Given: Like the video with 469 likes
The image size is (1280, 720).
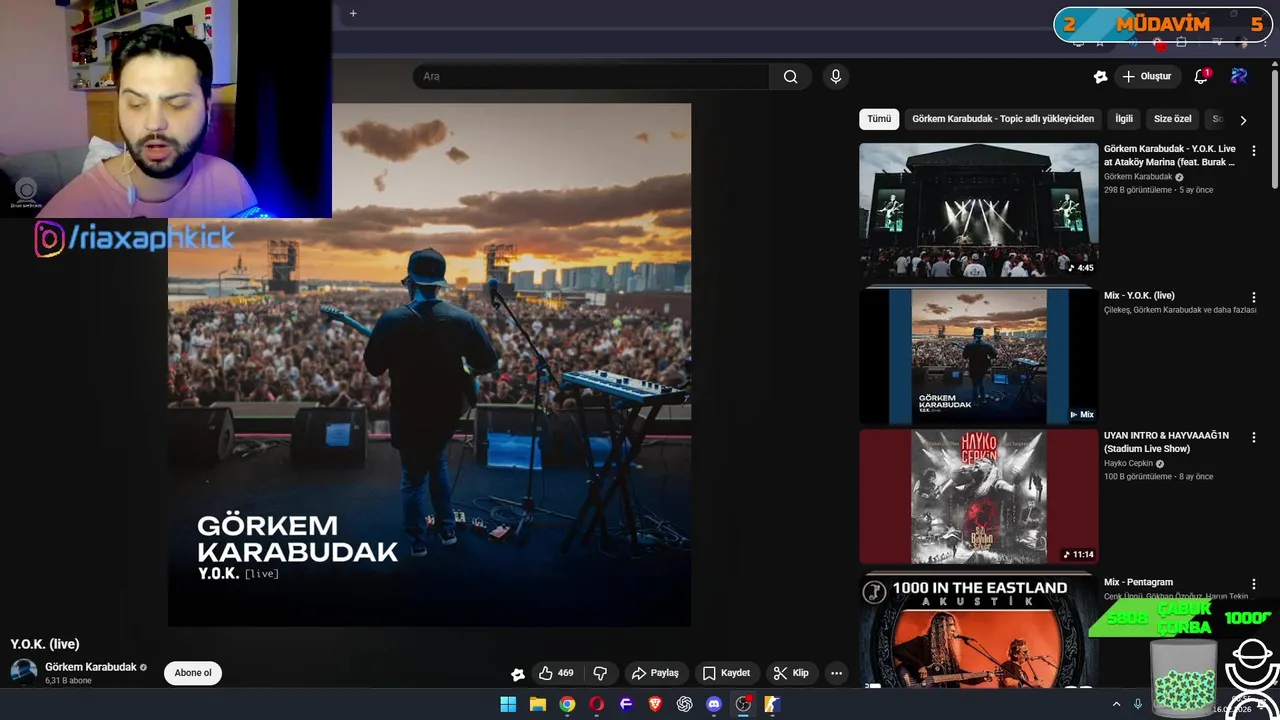Looking at the screenshot, I should (x=556, y=673).
